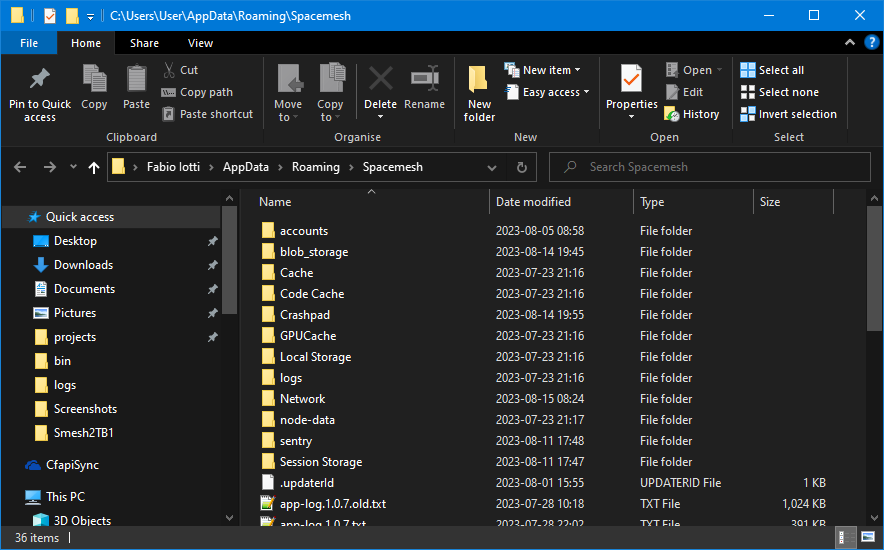Open Explorer help question mark icon
The height and width of the screenshot is (550, 884).
click(x=872, y=43)
